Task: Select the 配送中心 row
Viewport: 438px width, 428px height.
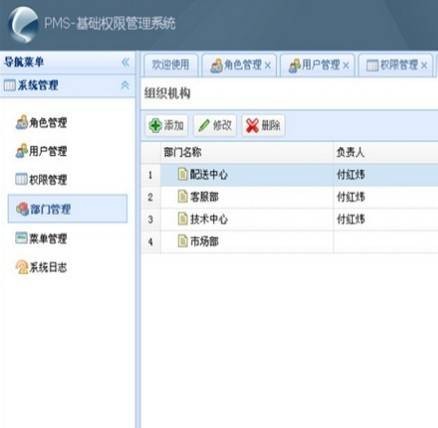Action: pos(290,175)
